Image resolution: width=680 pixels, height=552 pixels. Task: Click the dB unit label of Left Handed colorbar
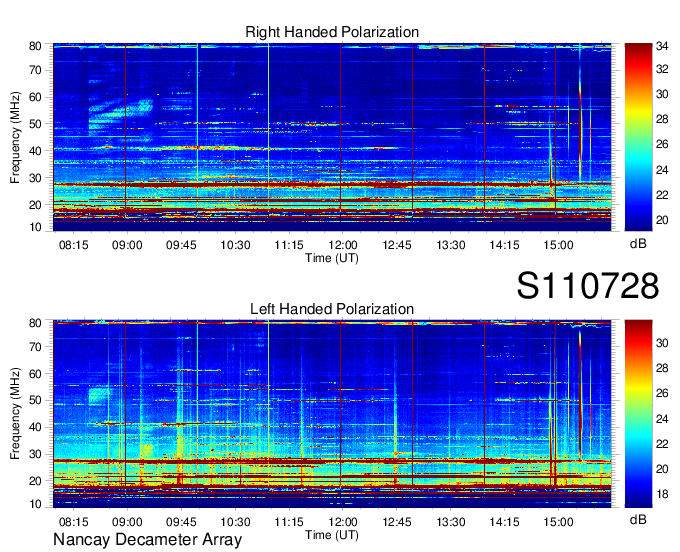pos(638,519)
